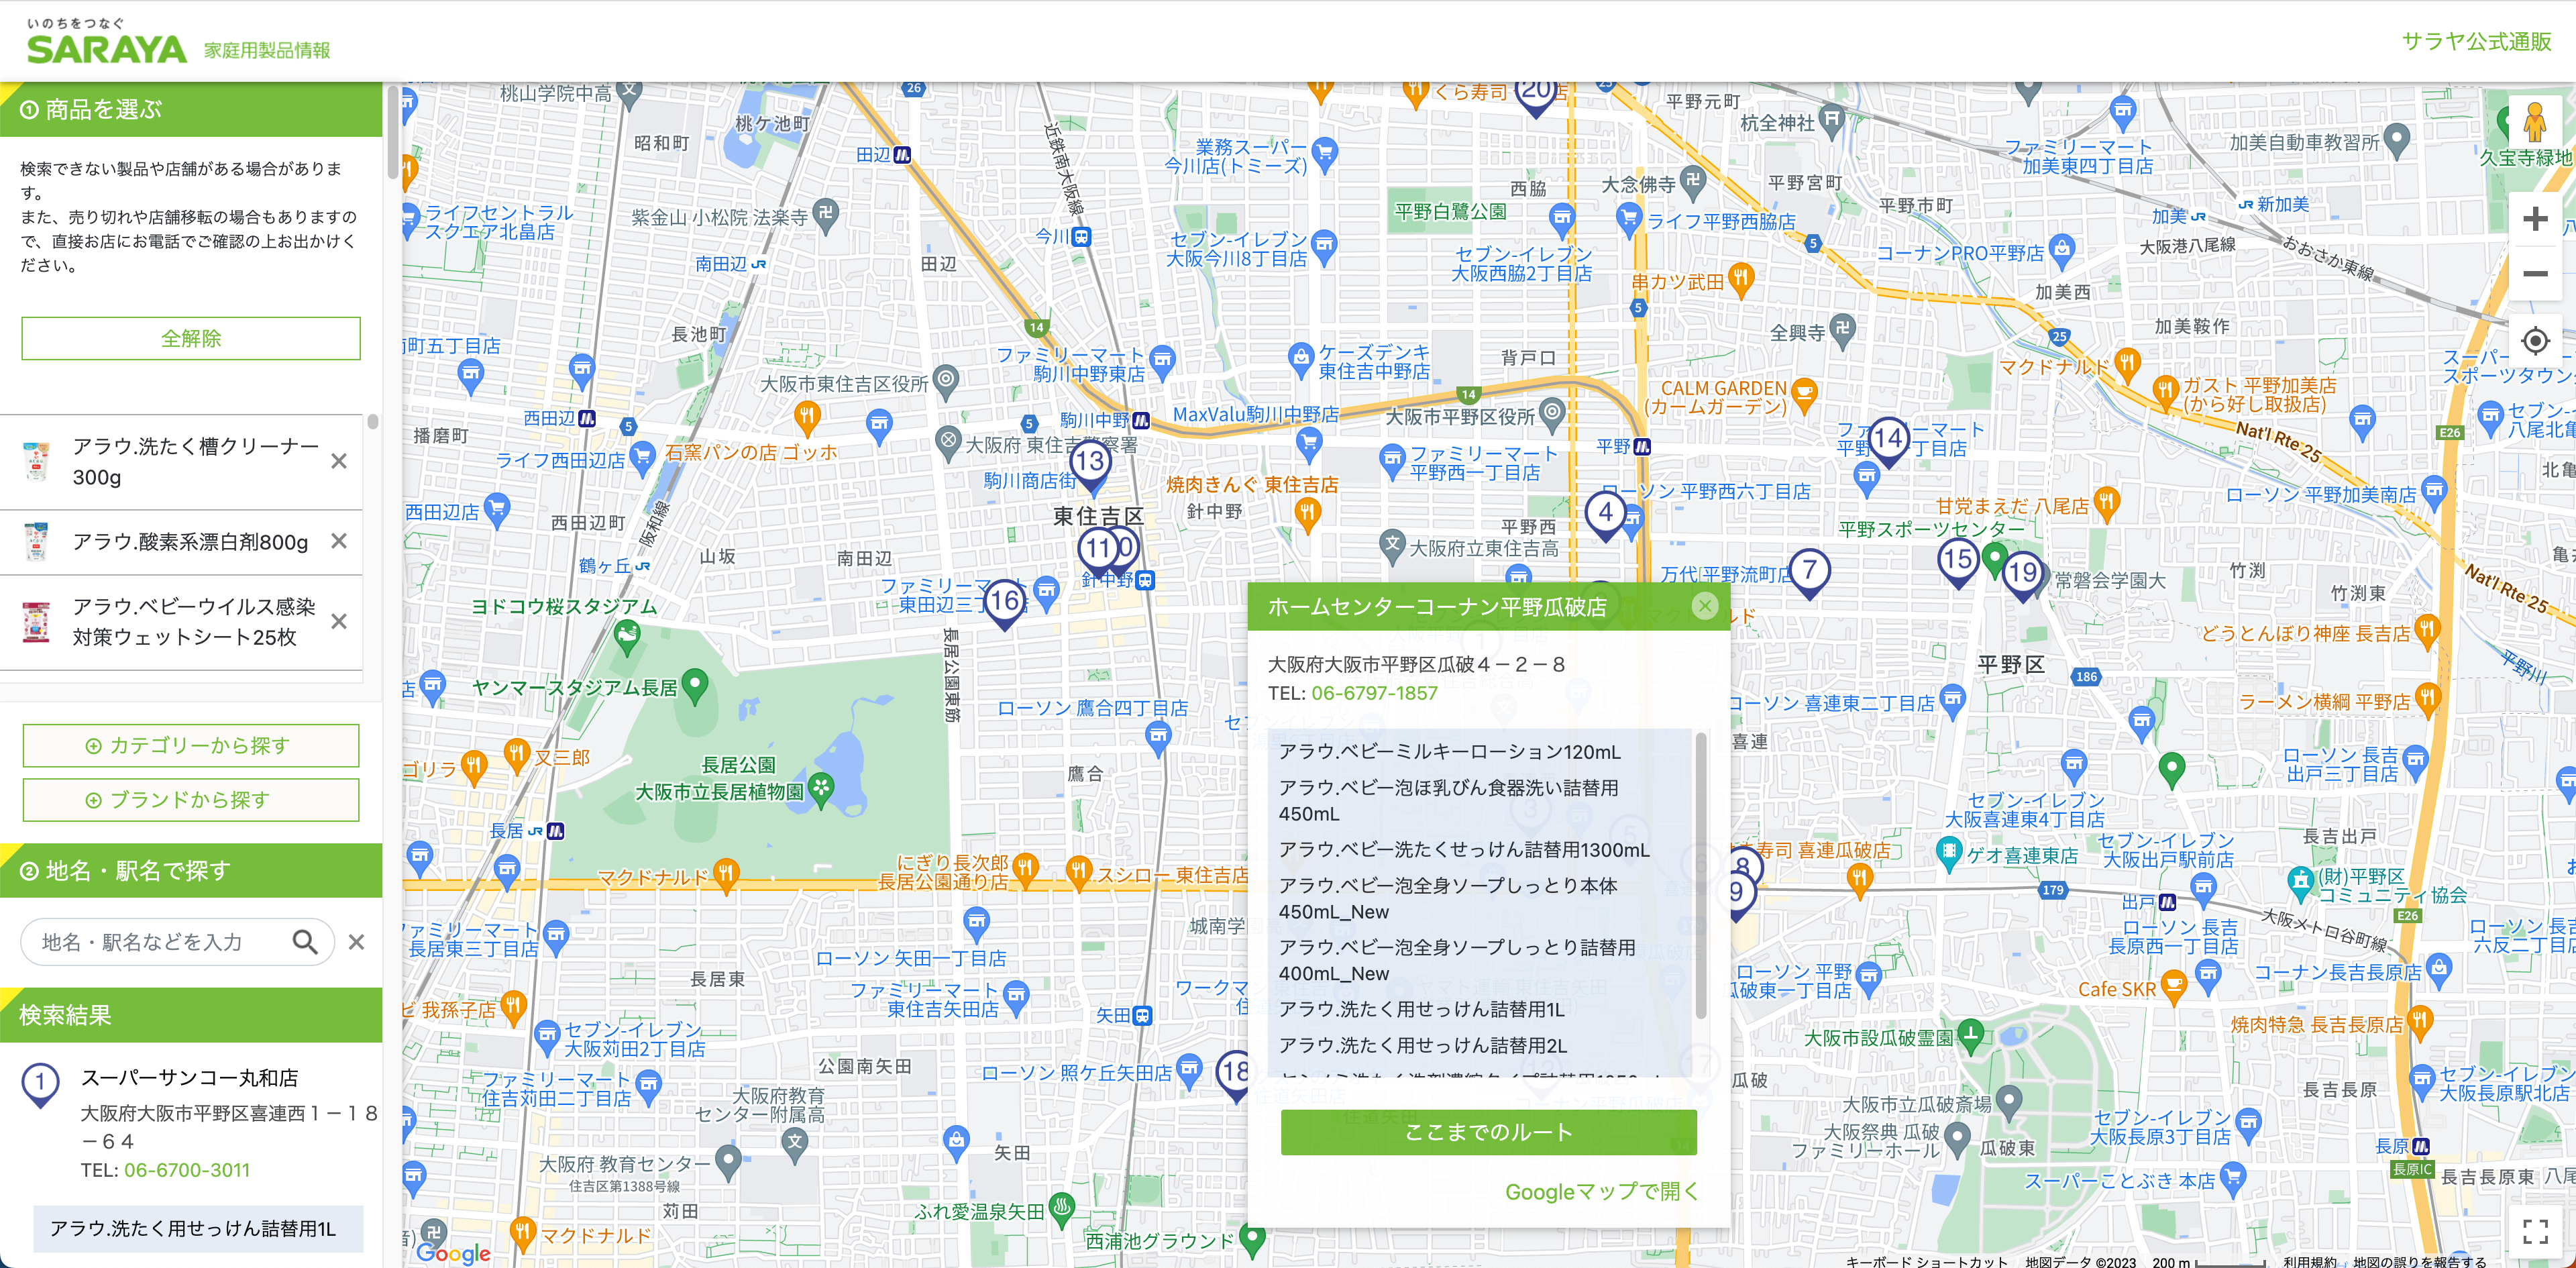The width and height of the screenshot is (2576, 1268).
Task: Open スーパーサンコー丸和店 search result
Action: point(189,1078)
